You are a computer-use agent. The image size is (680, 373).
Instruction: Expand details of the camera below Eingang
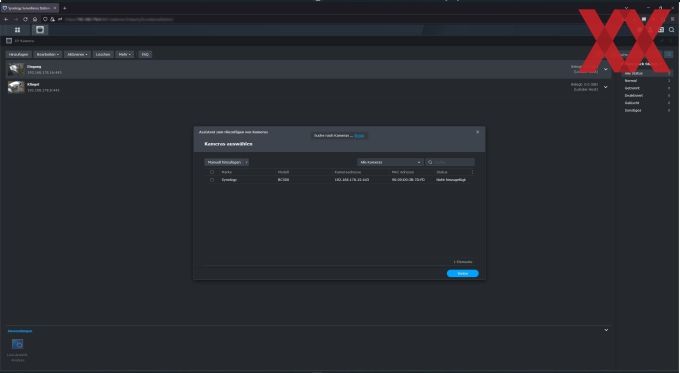606,87
